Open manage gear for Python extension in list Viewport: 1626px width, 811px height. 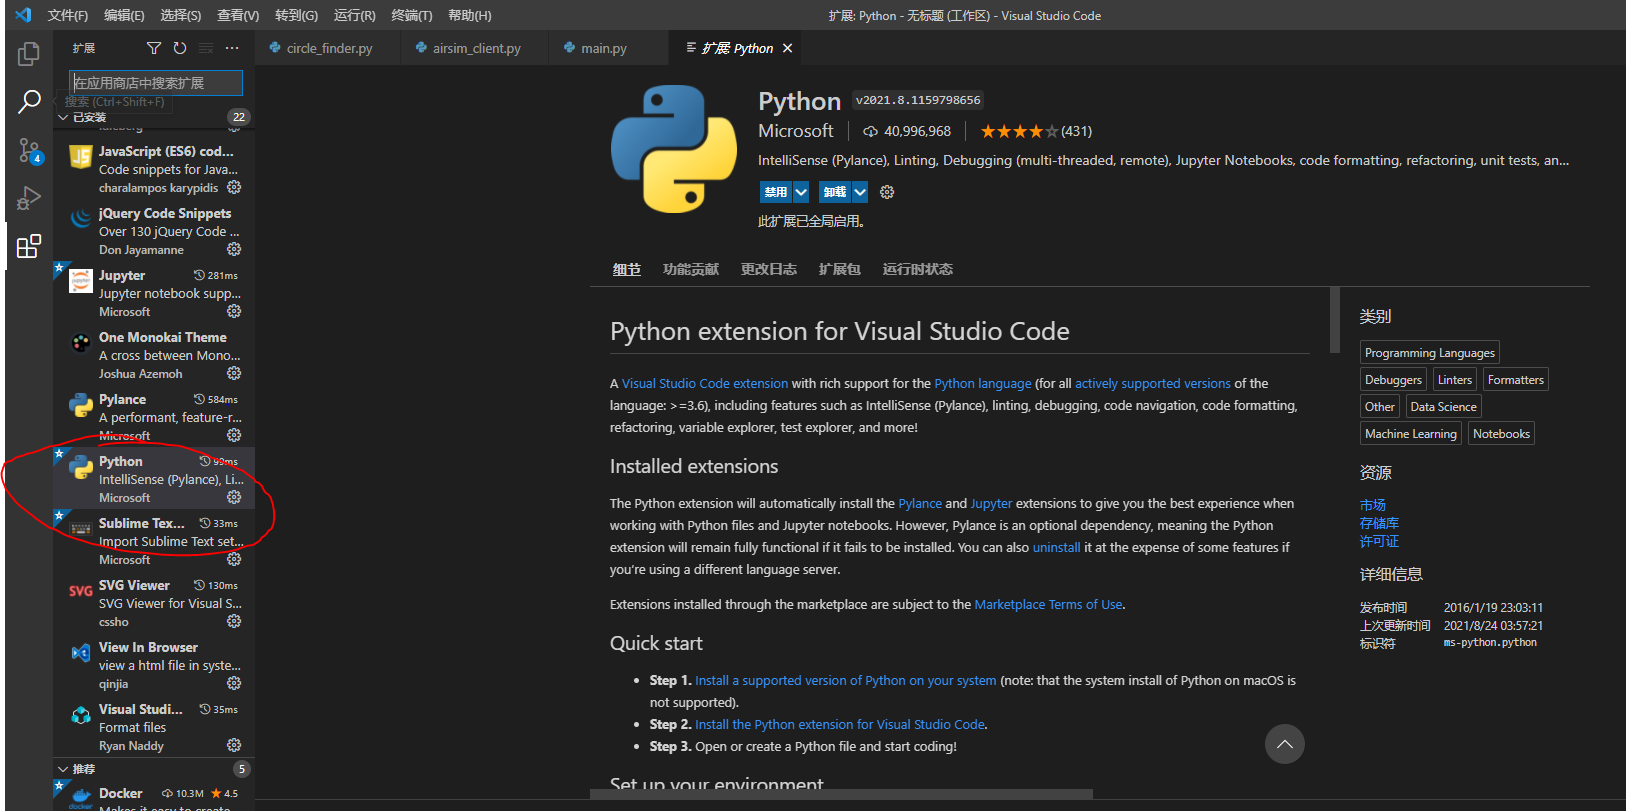point(234,497)
